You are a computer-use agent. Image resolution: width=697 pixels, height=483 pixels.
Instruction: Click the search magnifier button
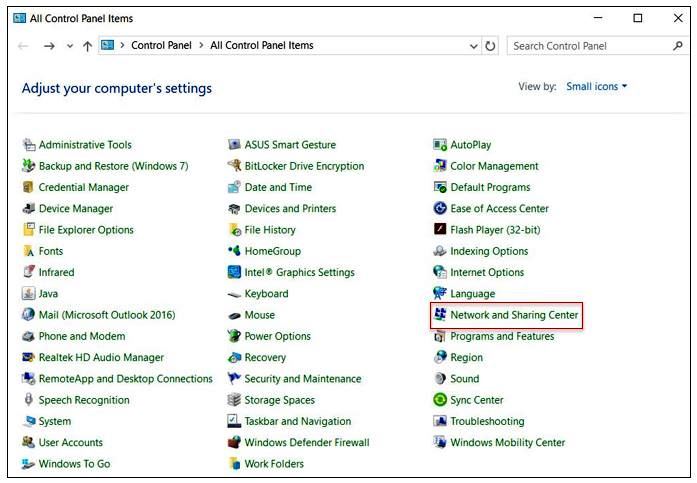coord(678,46)
